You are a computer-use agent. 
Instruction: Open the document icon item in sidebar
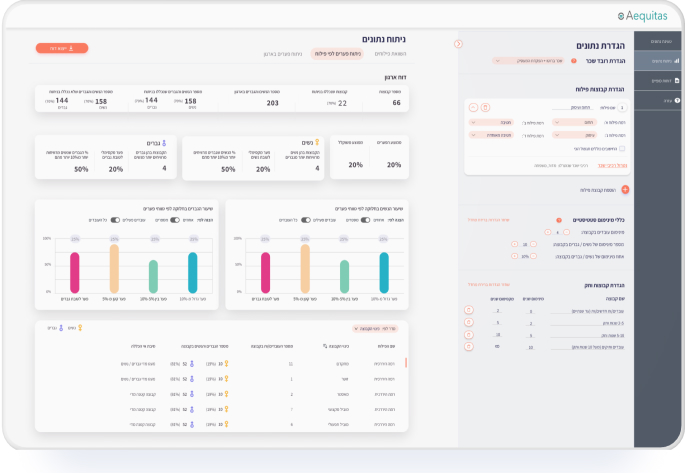pos(677,80)
